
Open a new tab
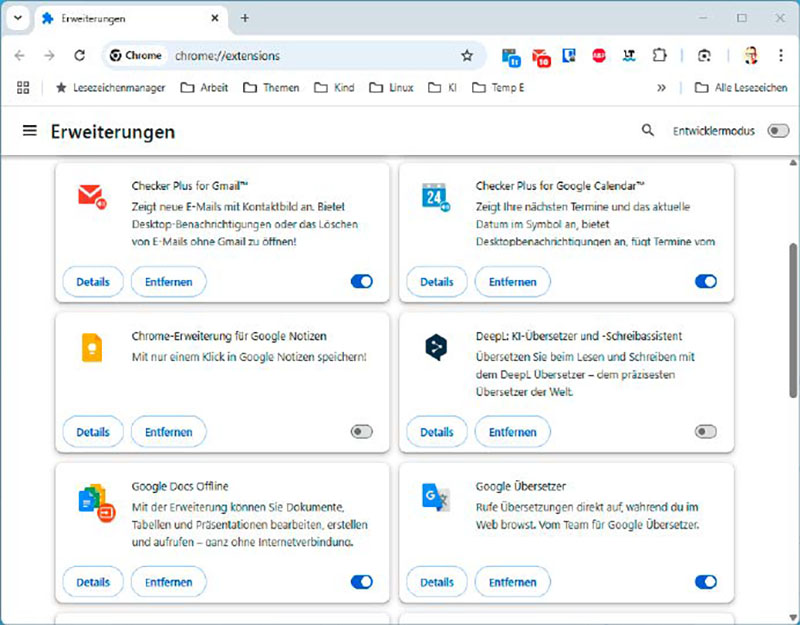(x=245, y=18)
